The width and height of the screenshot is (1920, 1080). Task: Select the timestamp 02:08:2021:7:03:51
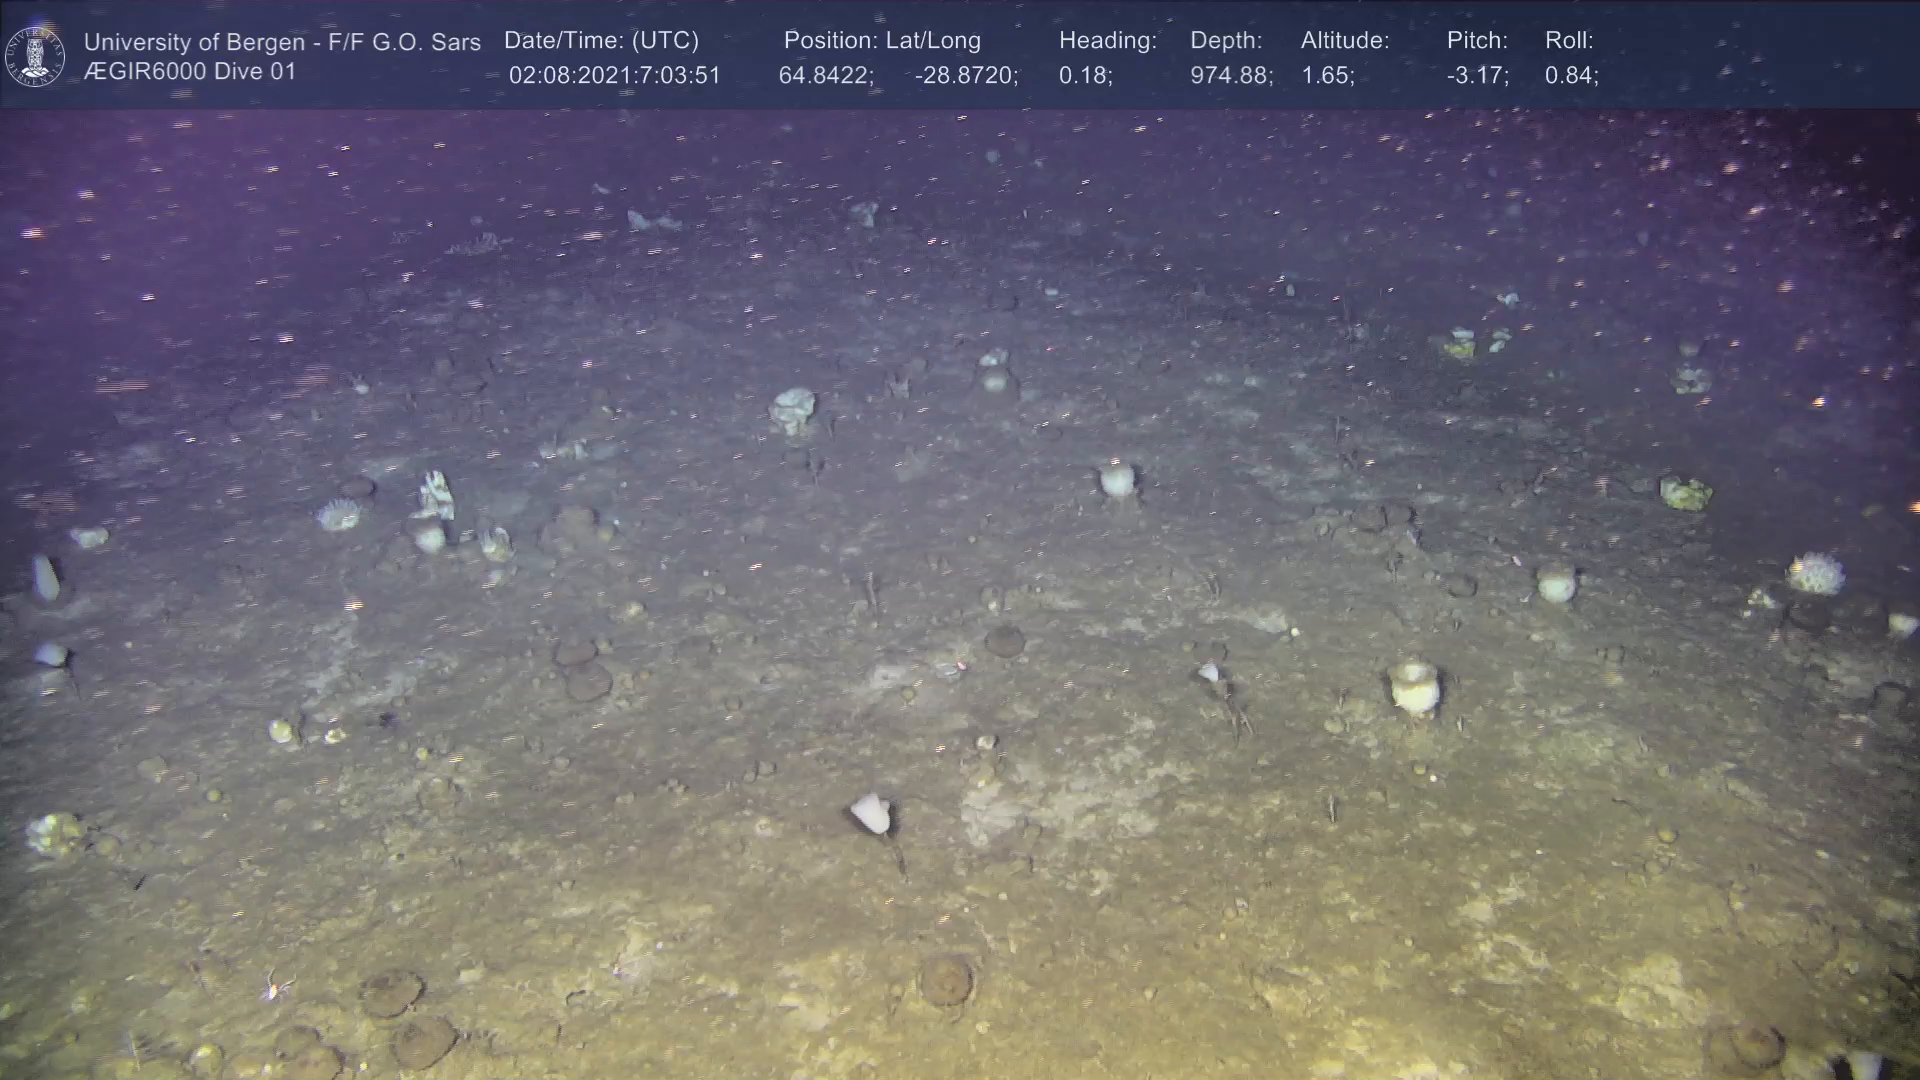point(614,75)
